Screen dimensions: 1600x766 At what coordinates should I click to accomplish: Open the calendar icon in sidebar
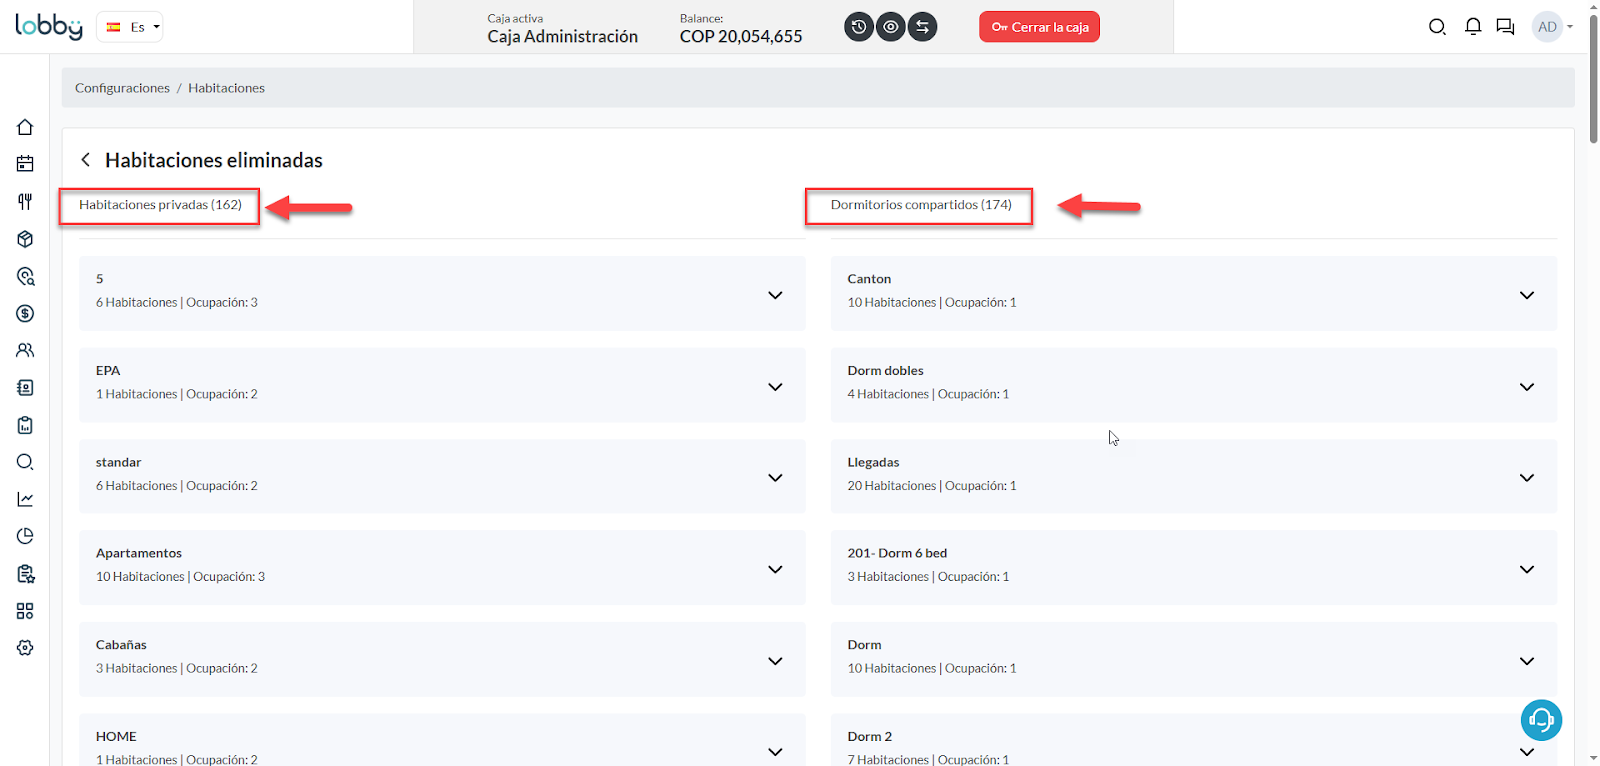pos(25,164)
